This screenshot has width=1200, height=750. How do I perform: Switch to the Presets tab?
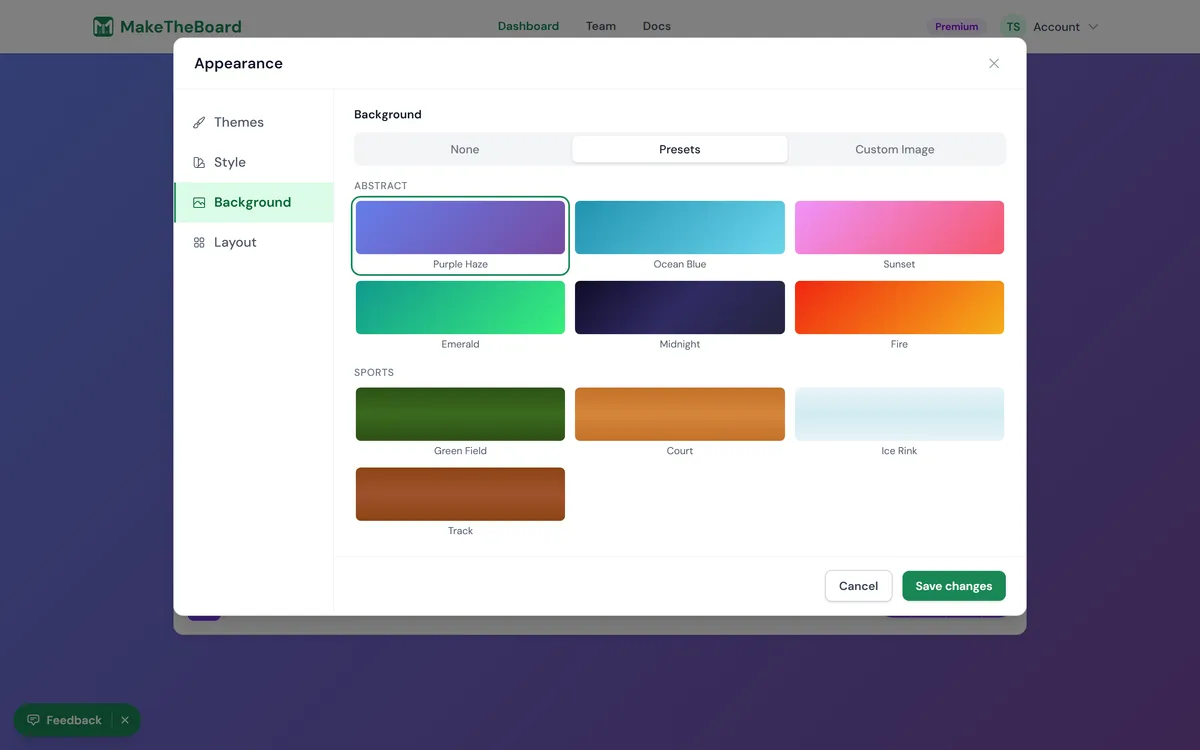[680, 149]
